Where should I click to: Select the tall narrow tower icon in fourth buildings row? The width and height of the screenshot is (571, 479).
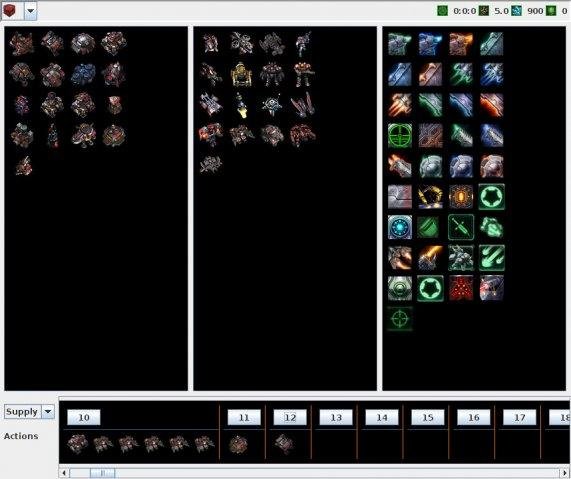53,136
